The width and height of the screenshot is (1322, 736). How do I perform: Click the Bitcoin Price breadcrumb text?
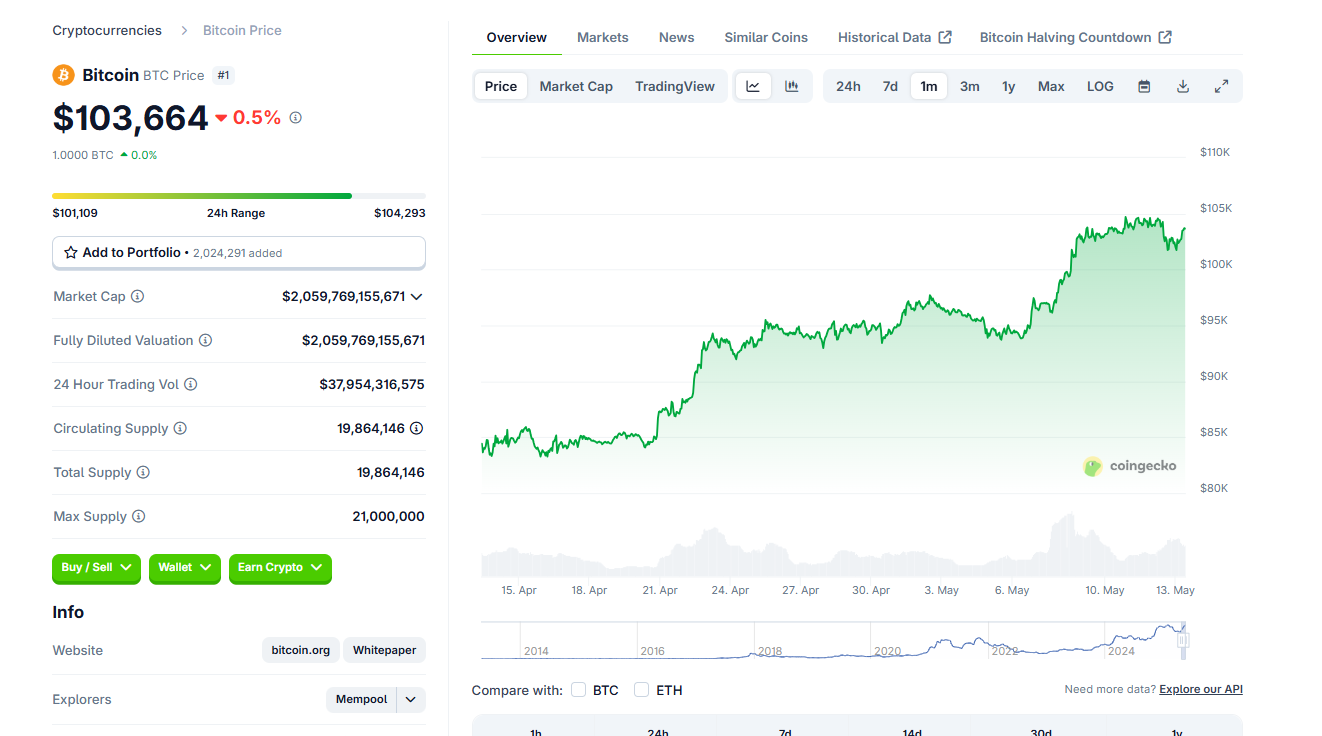(242, 31)
